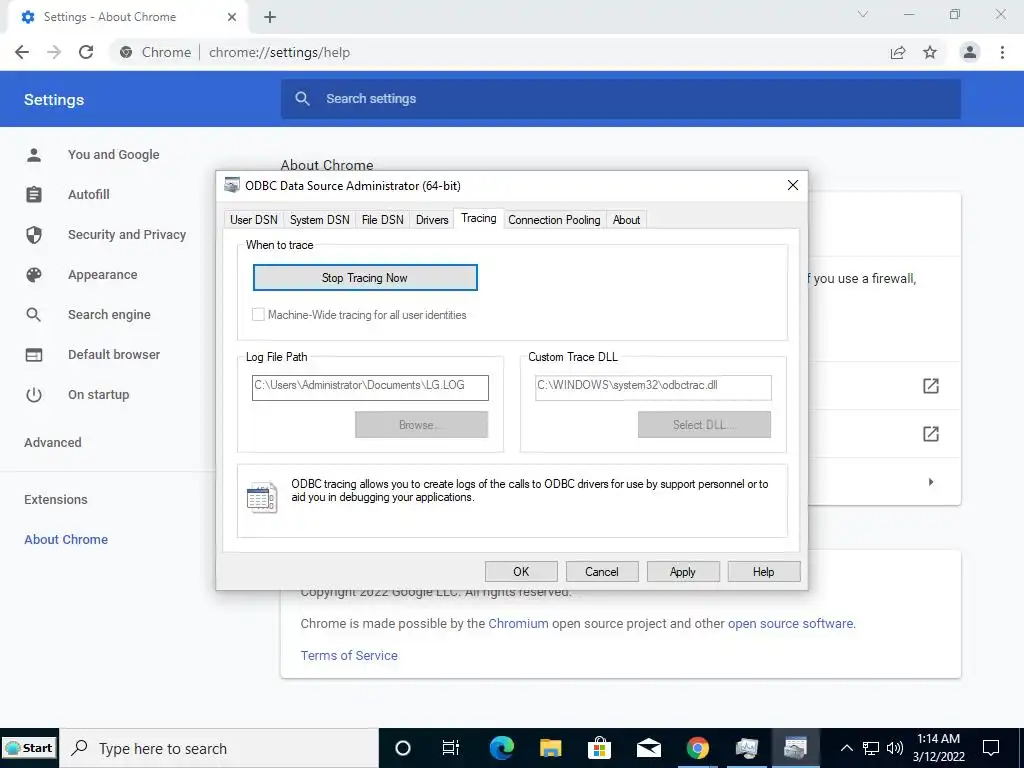Expand the Advanced settings section
Viewport: 1024px width, 768px height.
(x=53, y=443)
